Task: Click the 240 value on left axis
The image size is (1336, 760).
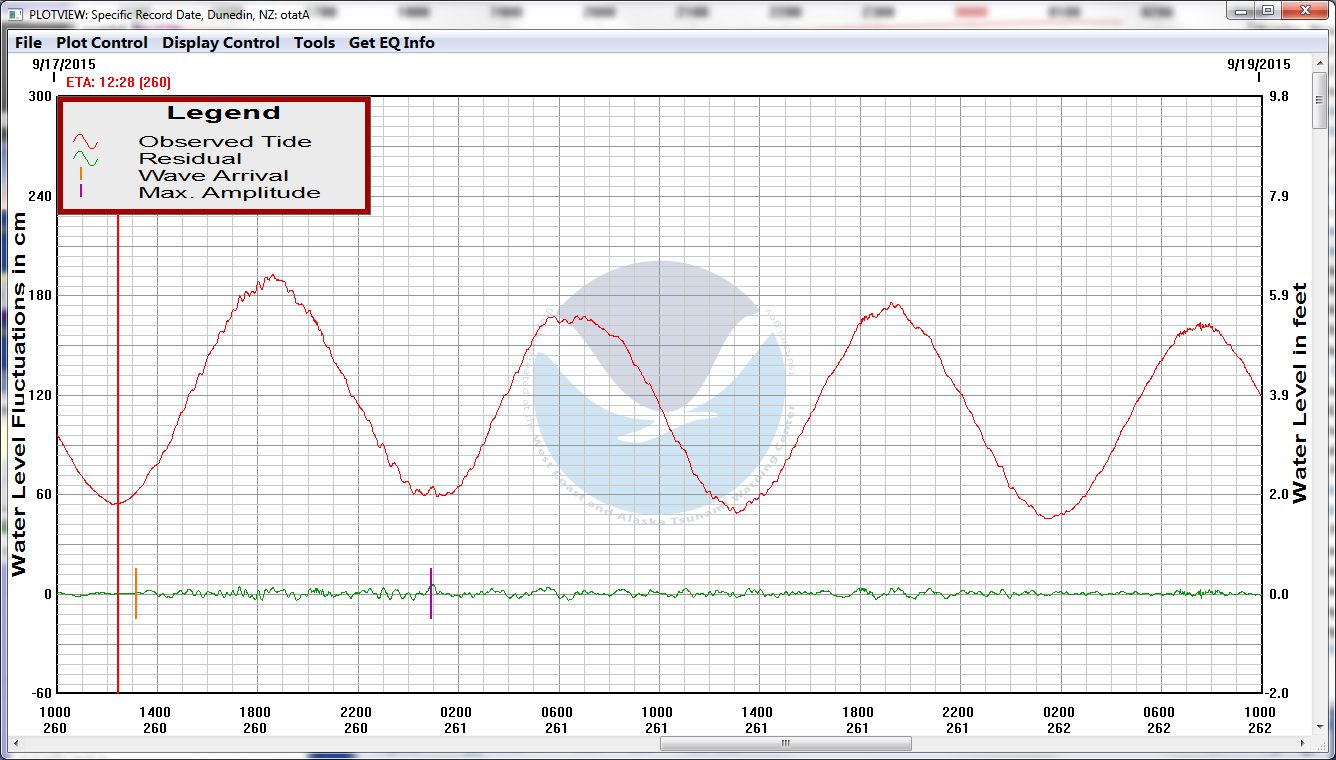Action: (x=39, y=196)
